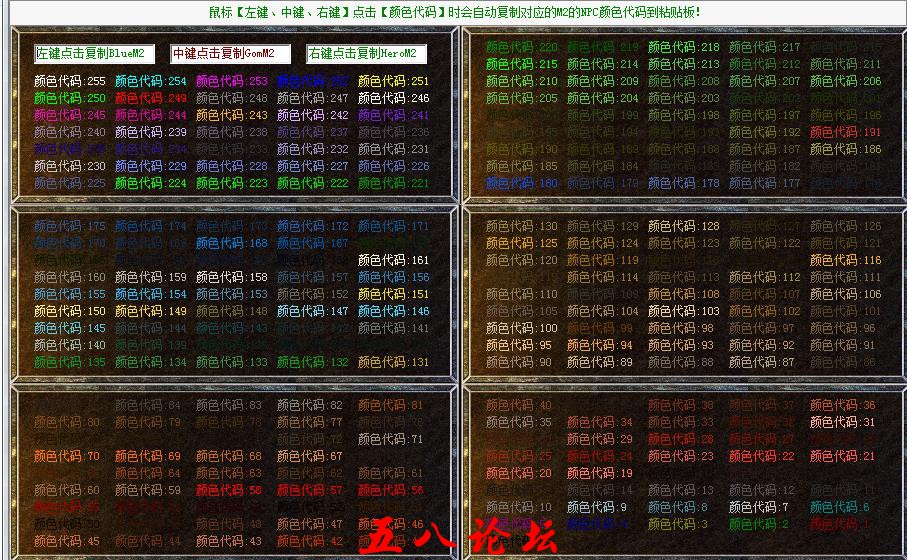Screen dimensions: 907x560
Task: Click color code 209
Action: point(603,81)
